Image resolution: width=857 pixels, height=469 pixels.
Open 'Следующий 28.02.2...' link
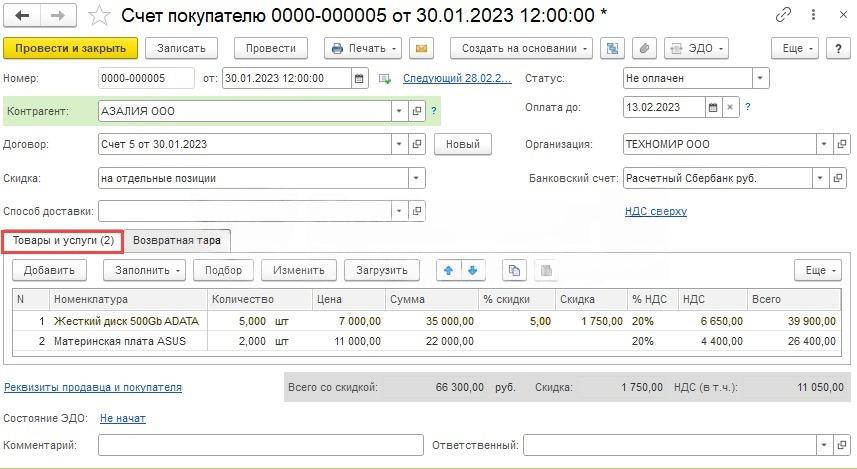point(457,78)
